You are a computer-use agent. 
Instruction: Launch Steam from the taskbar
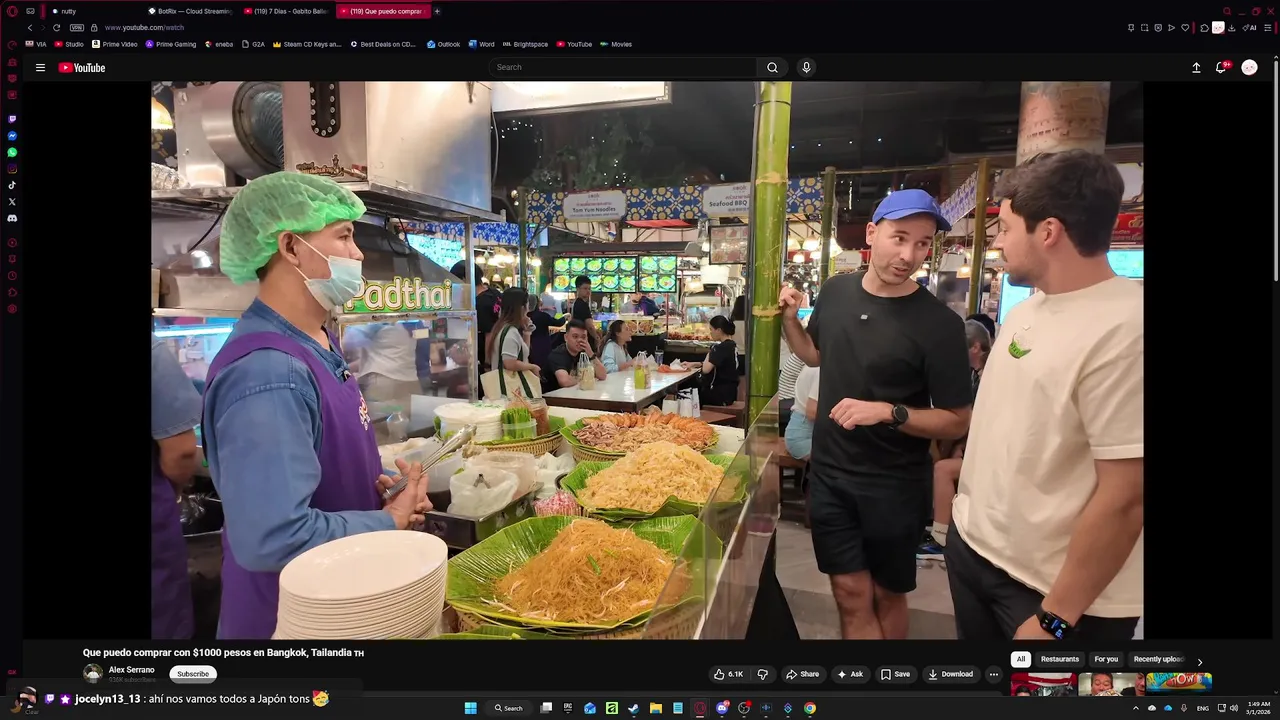click(633, 708)
